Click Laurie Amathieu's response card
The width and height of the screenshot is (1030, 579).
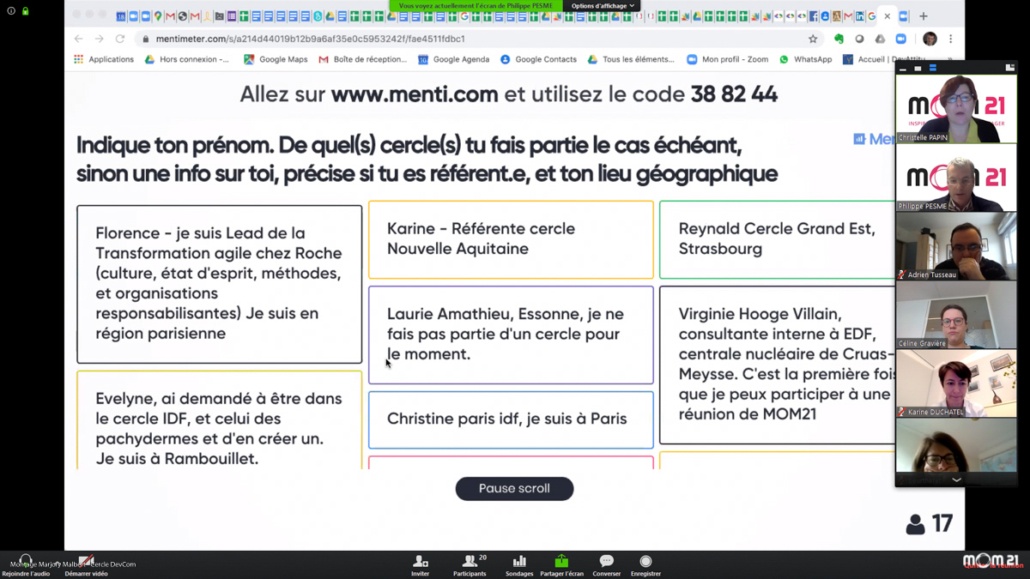click(x=511, y=335)
